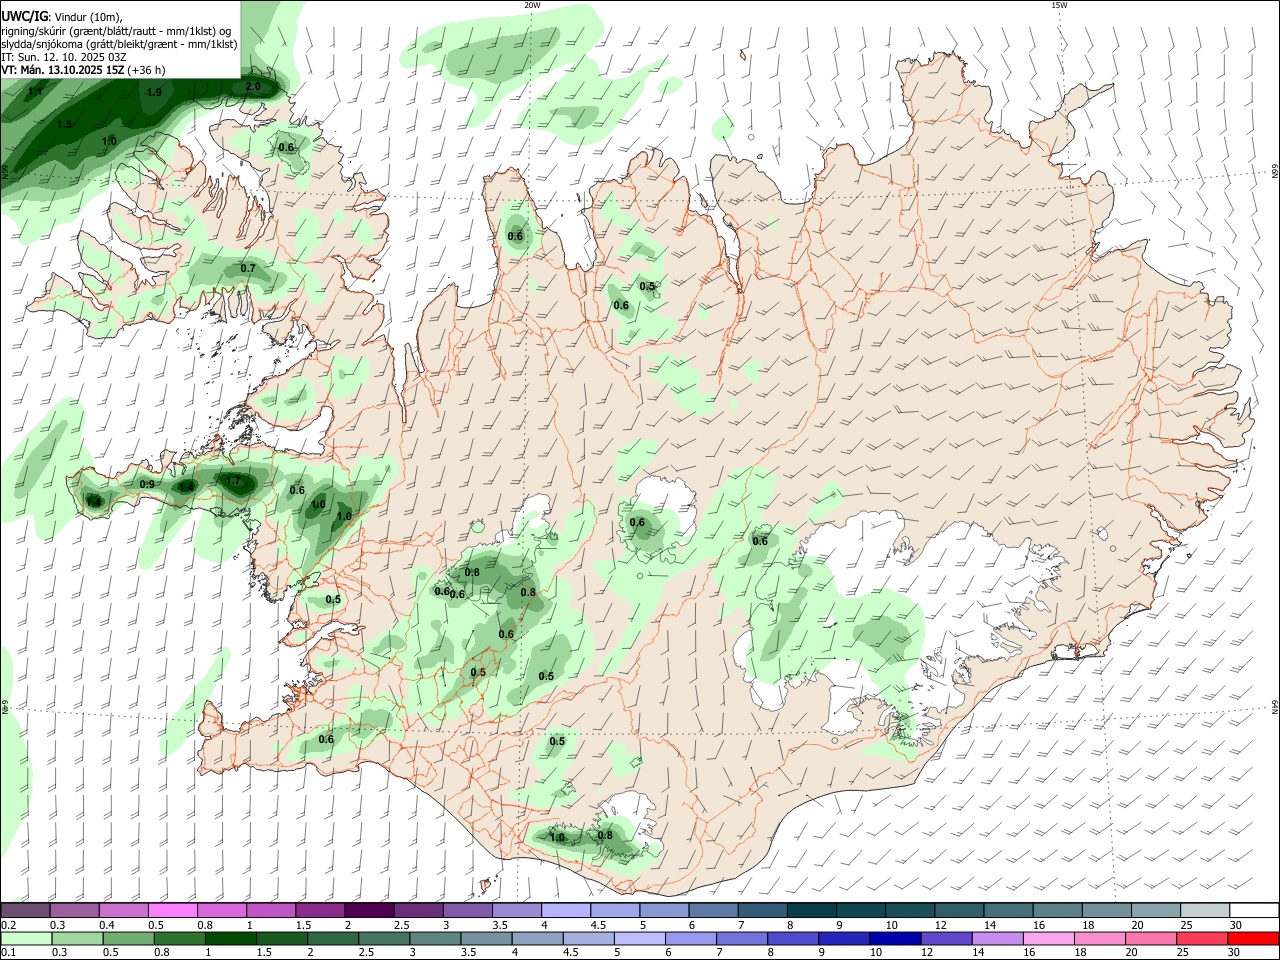Pick the rain scale swatch between 25 and 30
The image size is (1280, 960).
[1202, 939]
